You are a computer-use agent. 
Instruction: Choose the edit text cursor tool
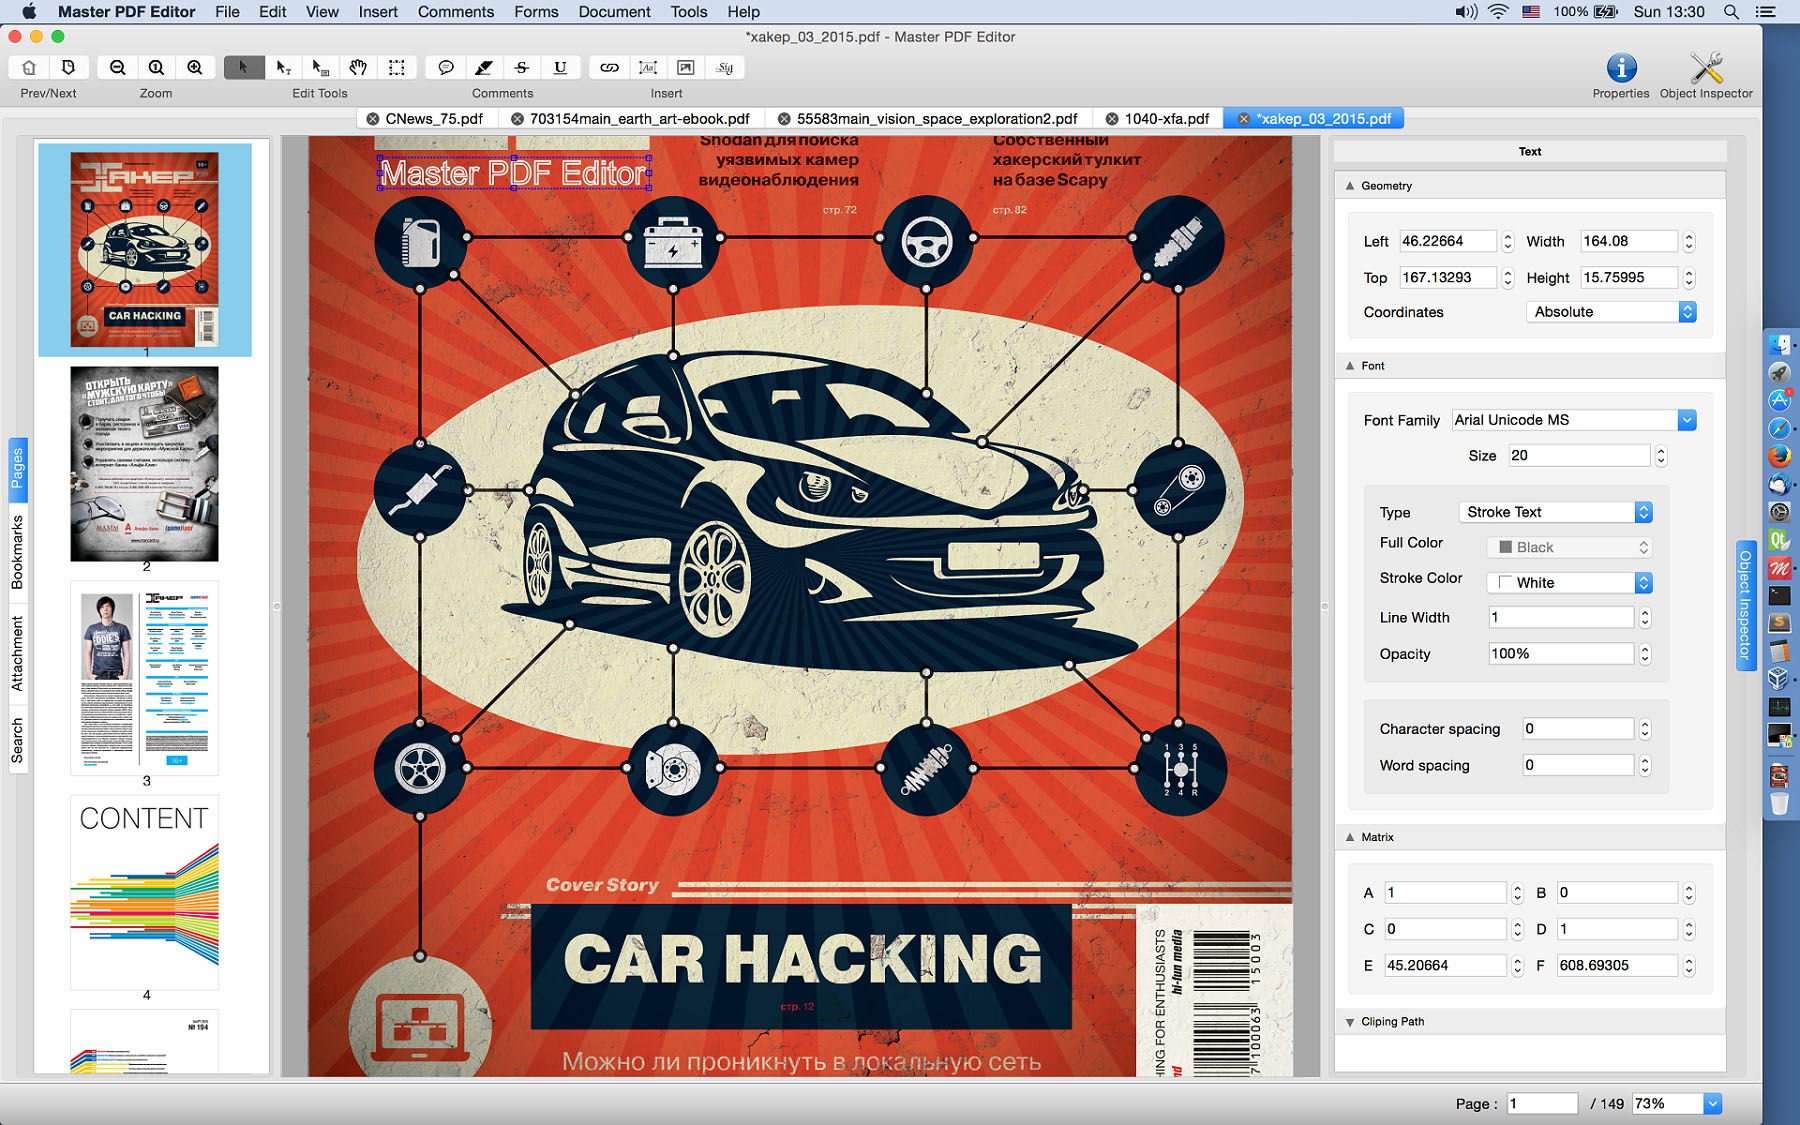pyautogui.click(x=283, y=67)
